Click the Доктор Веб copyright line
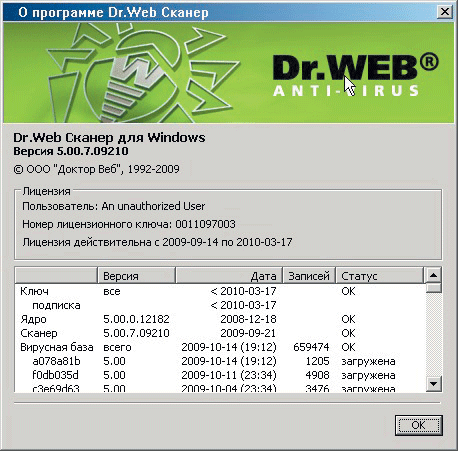 coord(96,169)
